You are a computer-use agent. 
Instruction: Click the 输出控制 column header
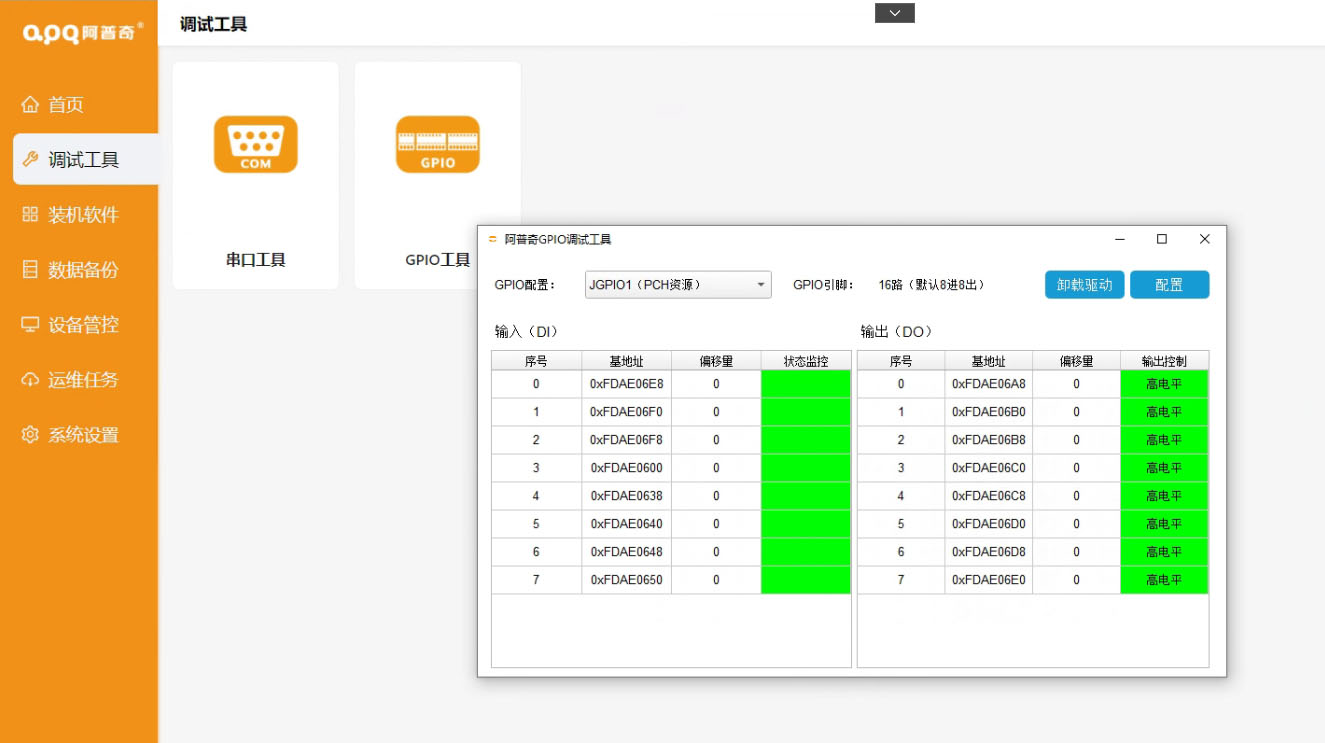(x=1164, y=361)
